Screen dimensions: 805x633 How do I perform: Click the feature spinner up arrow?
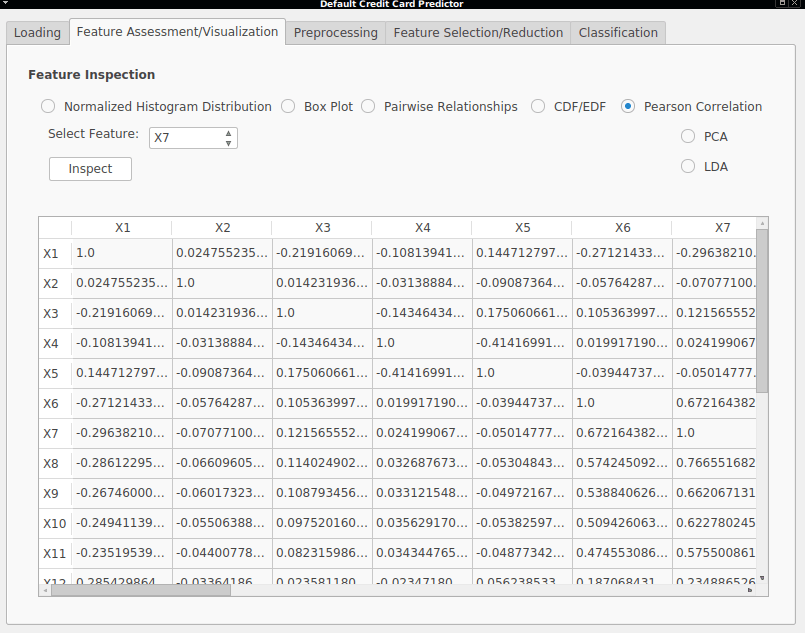228,133
